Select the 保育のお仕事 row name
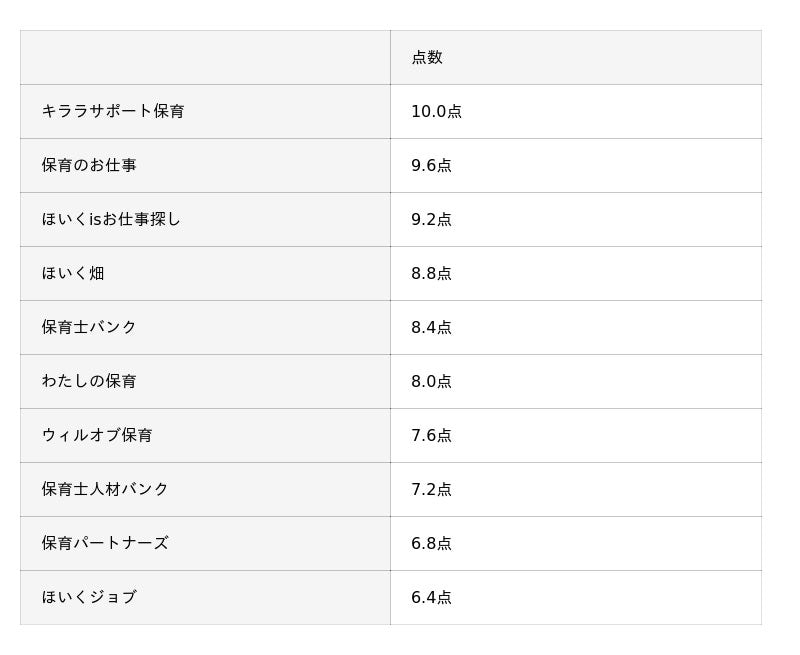 tap(89, 166)
